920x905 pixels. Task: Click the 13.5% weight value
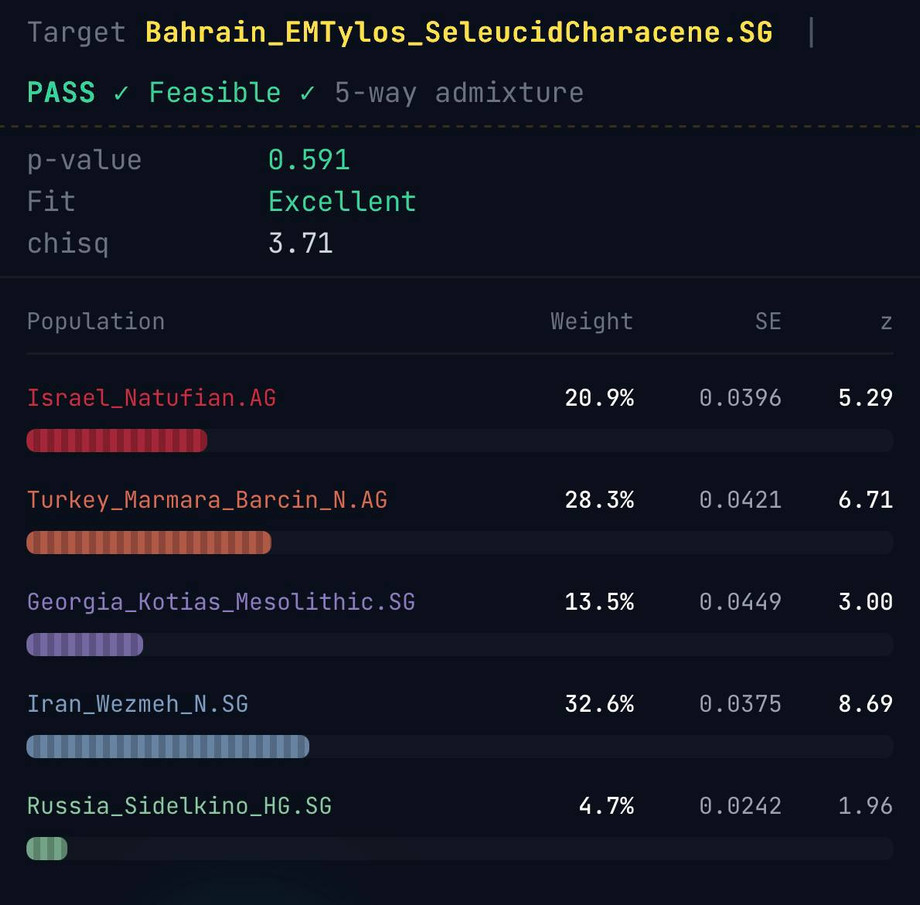[x=599, y=602]
